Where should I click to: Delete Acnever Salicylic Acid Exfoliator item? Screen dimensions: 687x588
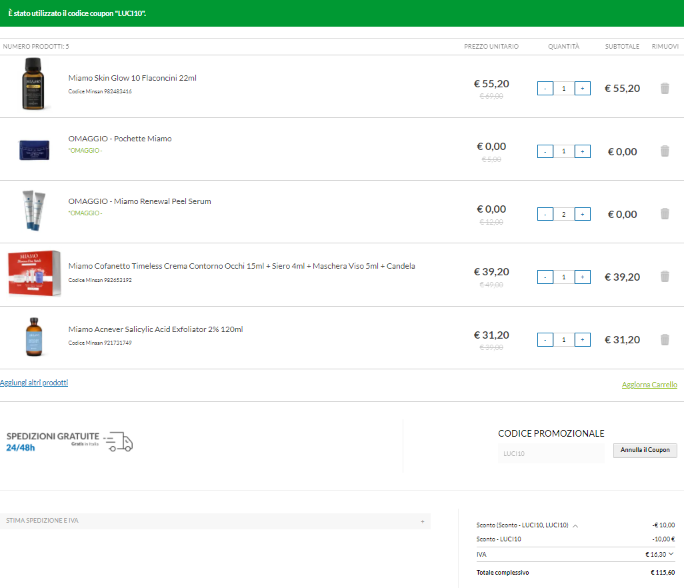(x=665, y=340)
